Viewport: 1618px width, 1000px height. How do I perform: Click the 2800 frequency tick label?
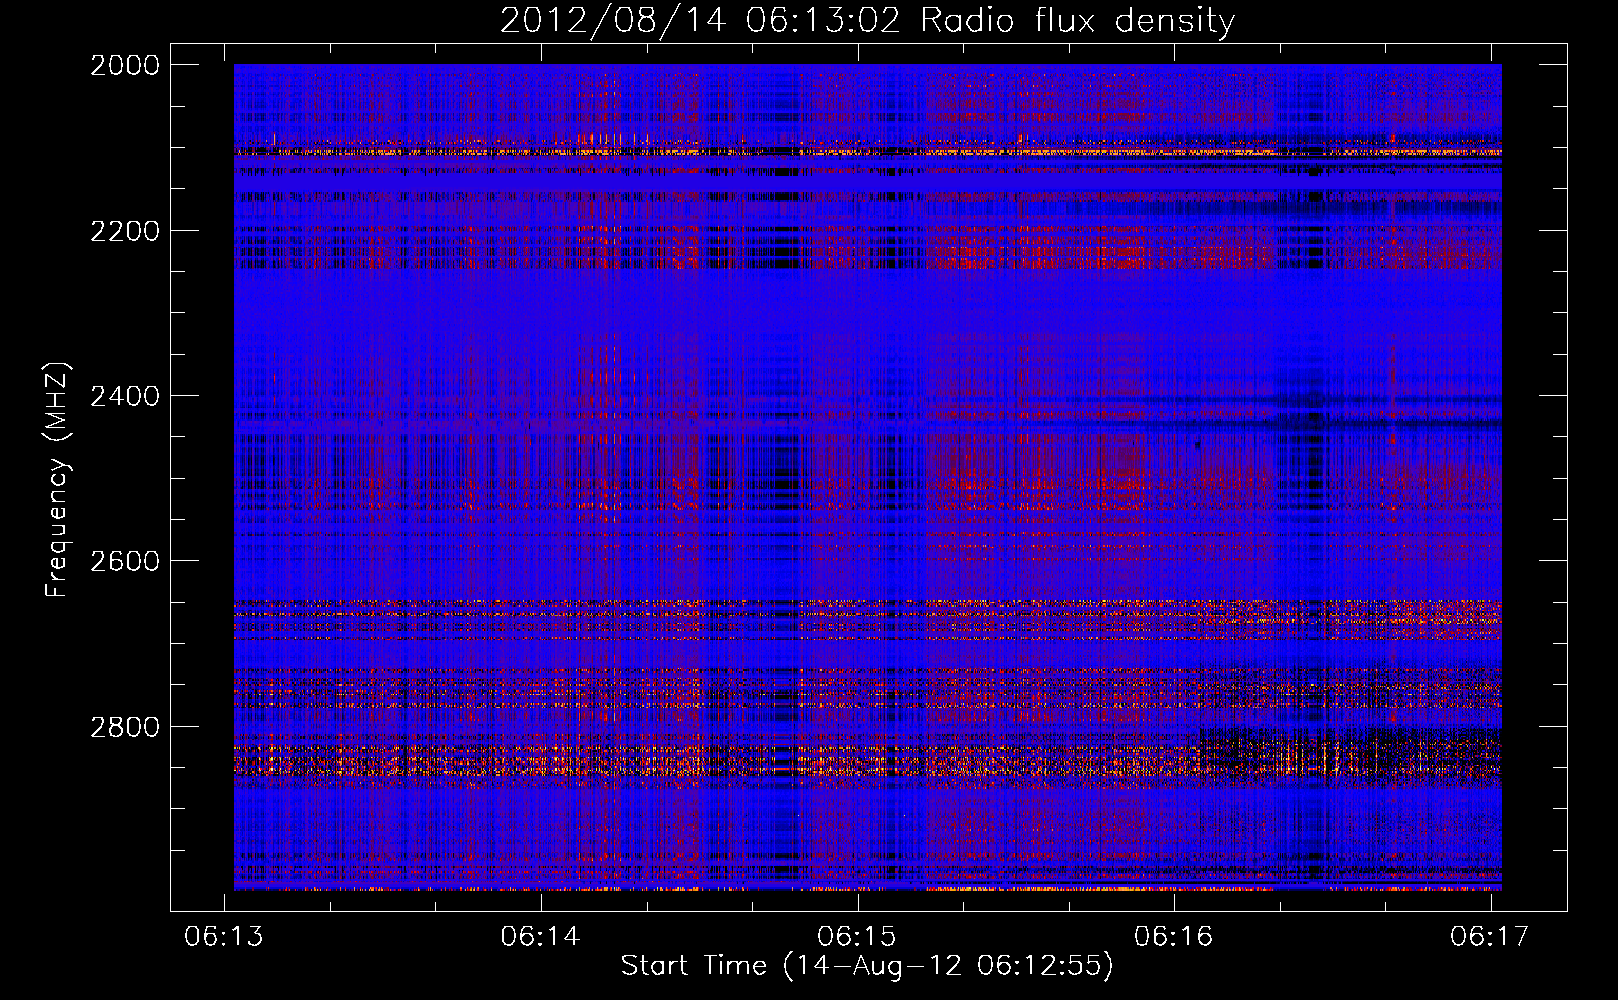pos(125,727)
